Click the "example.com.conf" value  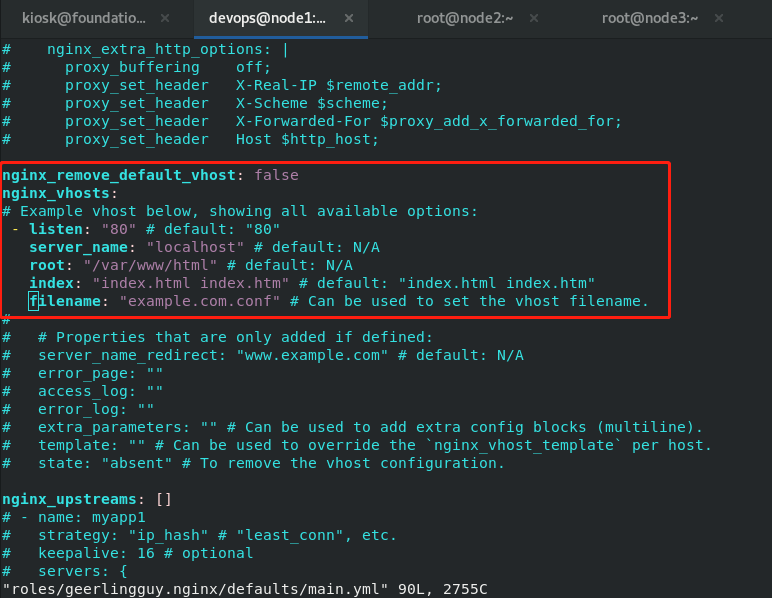199,301
